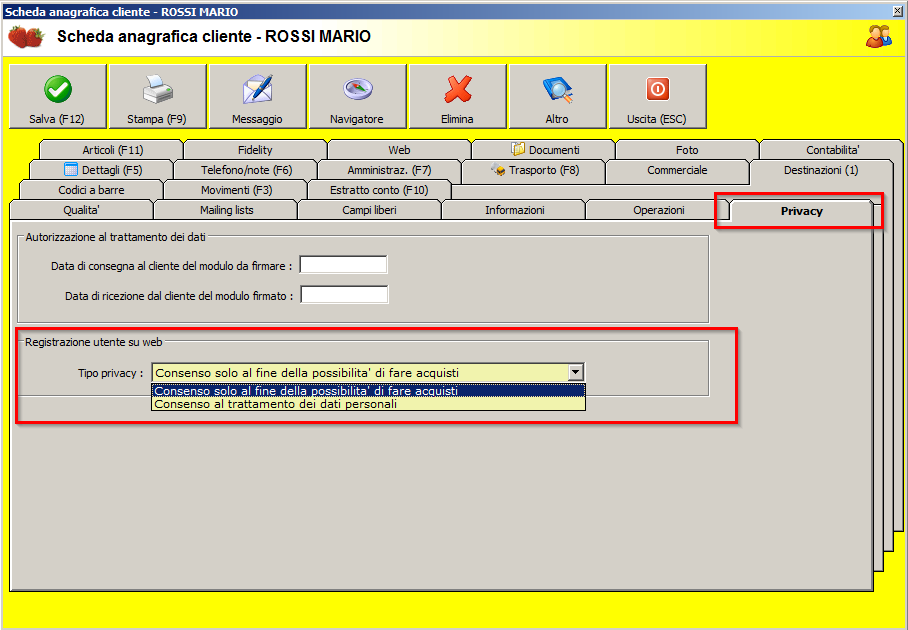Choose 'Consenso al trattamento dei dati personali' in the open list
This screenshot has width=908, height=630.
pyautogui.click(x=368, y=404)
